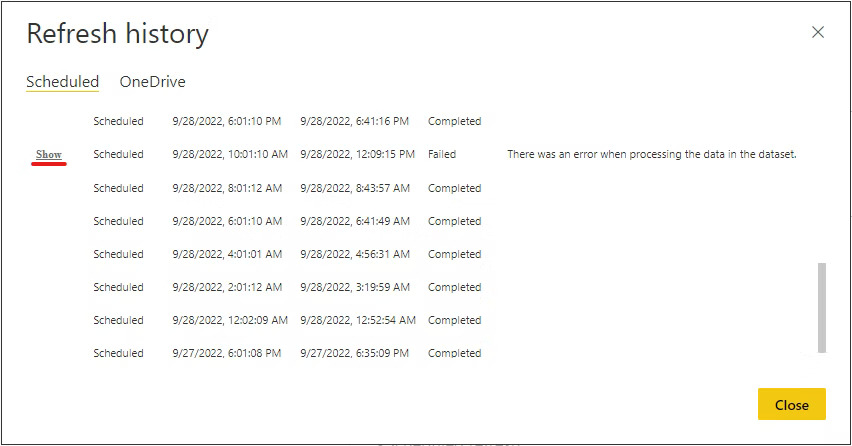
Task: Click the dataset processing error message
Action: tap(651, 154)
